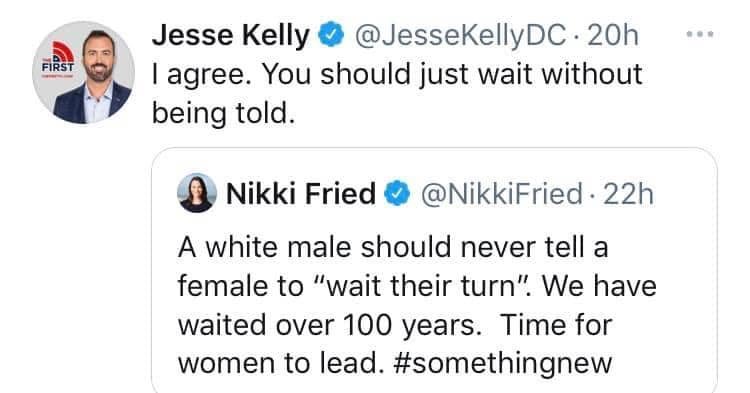Click the "being told." line of the tweet
This screenshot has width=750, height=393.
point(223,114)
